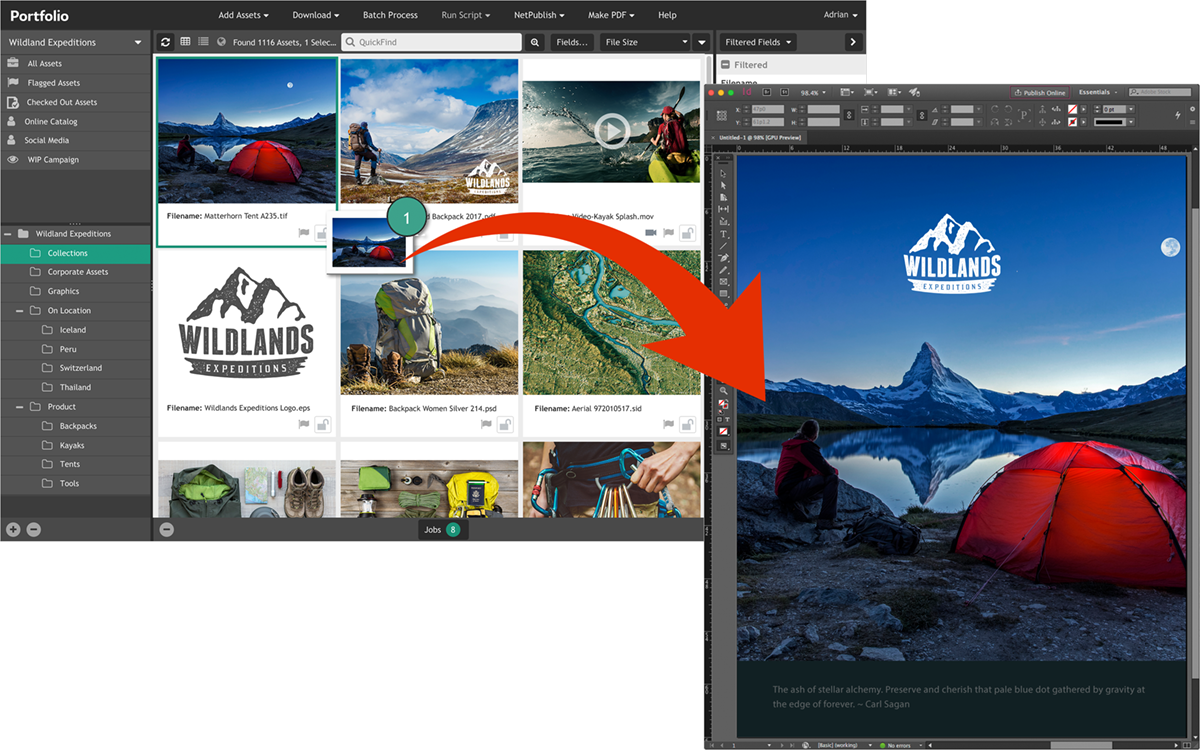Play the Video-Kayak Splash.mov thumbnail
The width and height of the screenshot is (1200, 750).
click(x=611, y=130)
